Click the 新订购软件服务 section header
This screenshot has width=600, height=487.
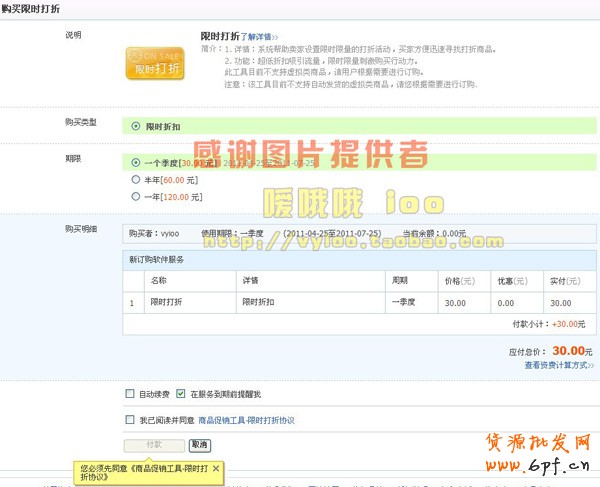156,259
